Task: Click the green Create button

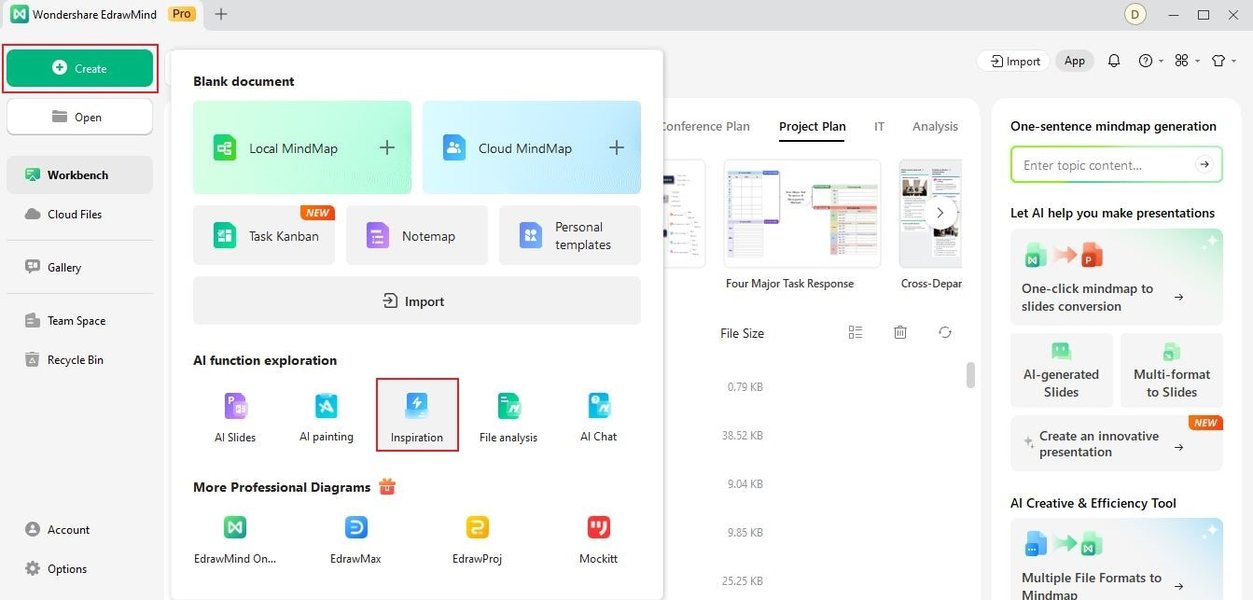Action: [x=80, y=68]
